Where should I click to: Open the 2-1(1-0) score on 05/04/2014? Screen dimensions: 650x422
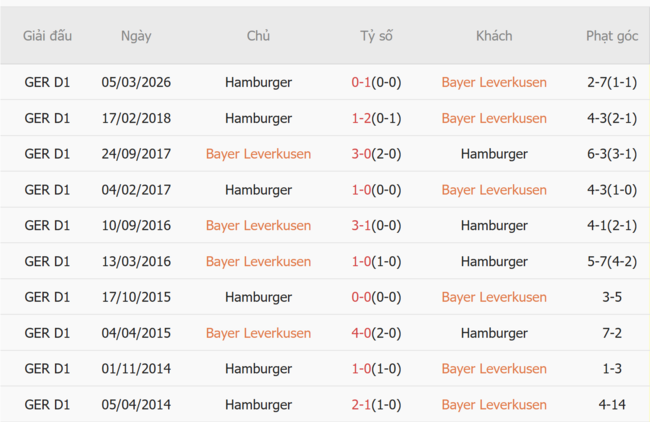[x=376, y=405]
